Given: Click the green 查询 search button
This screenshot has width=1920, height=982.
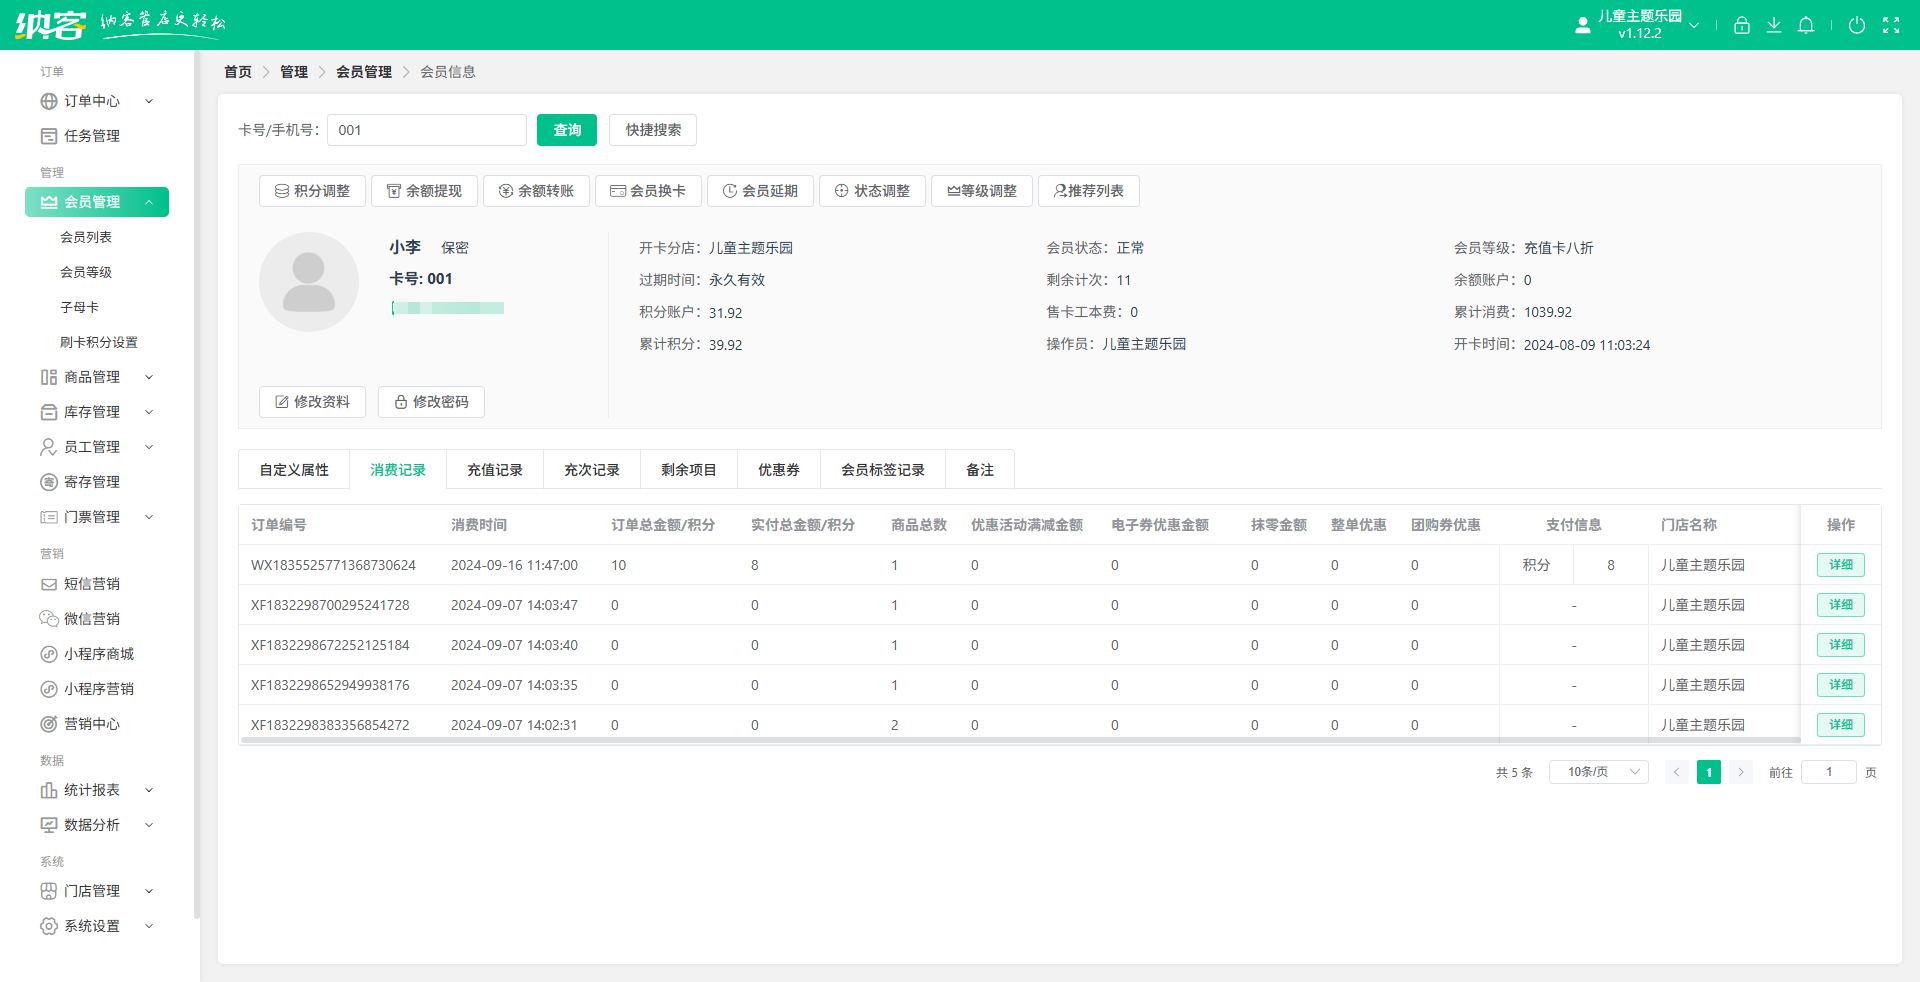Looking at the screenshot, I should [x=566, y=130].
